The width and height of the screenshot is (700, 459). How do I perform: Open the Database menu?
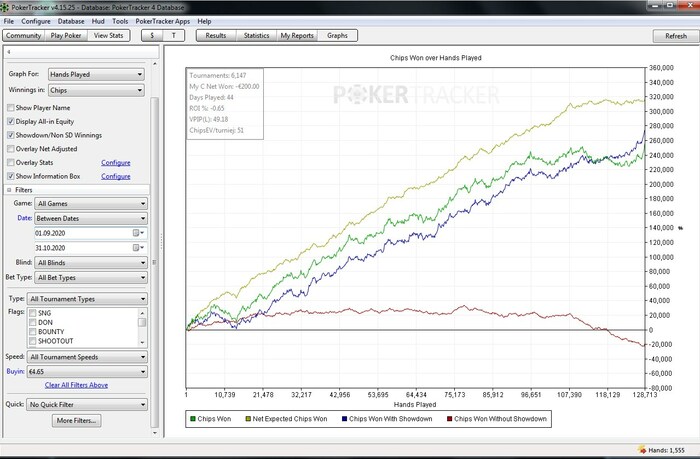click(71, 21)
